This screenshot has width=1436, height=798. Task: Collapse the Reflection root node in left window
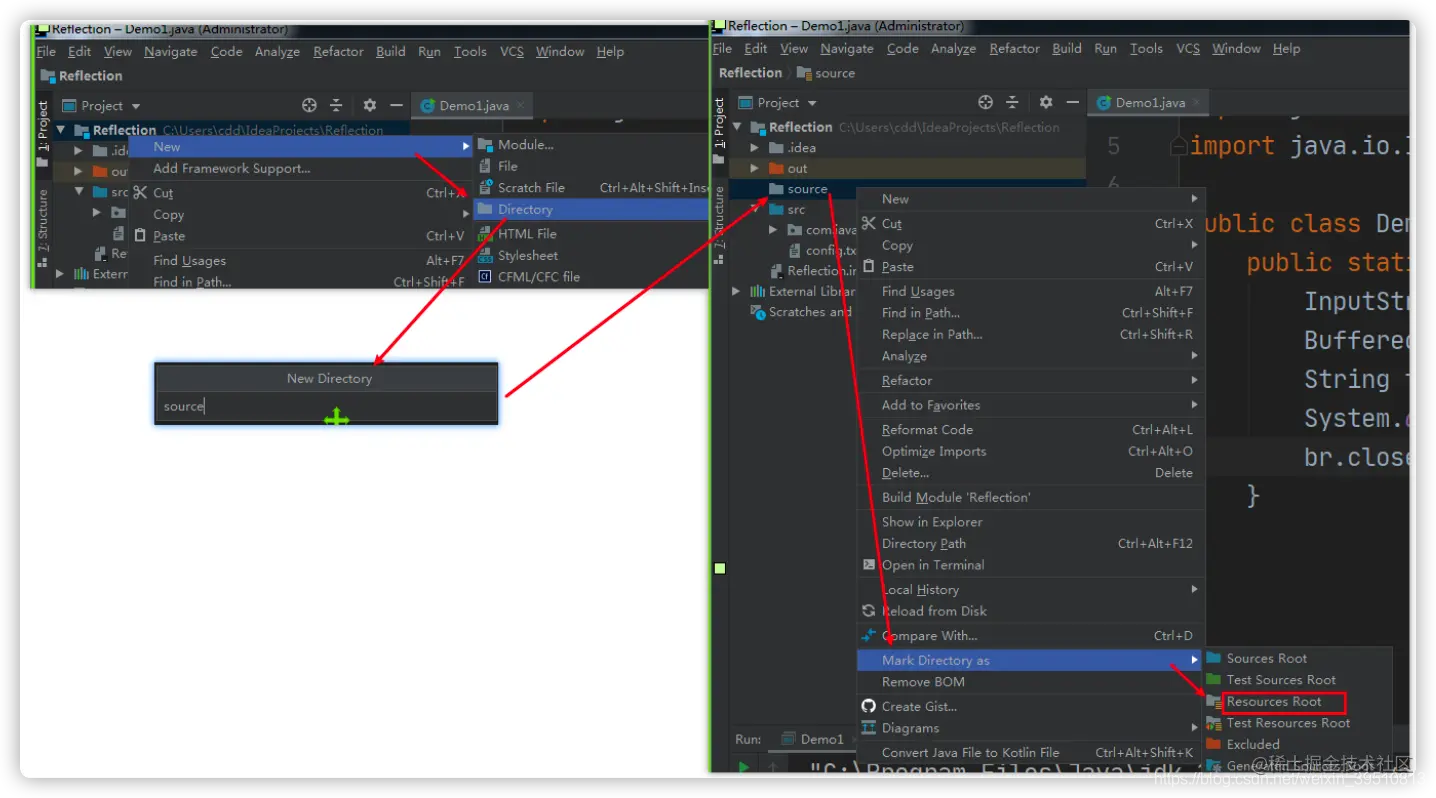61,130
